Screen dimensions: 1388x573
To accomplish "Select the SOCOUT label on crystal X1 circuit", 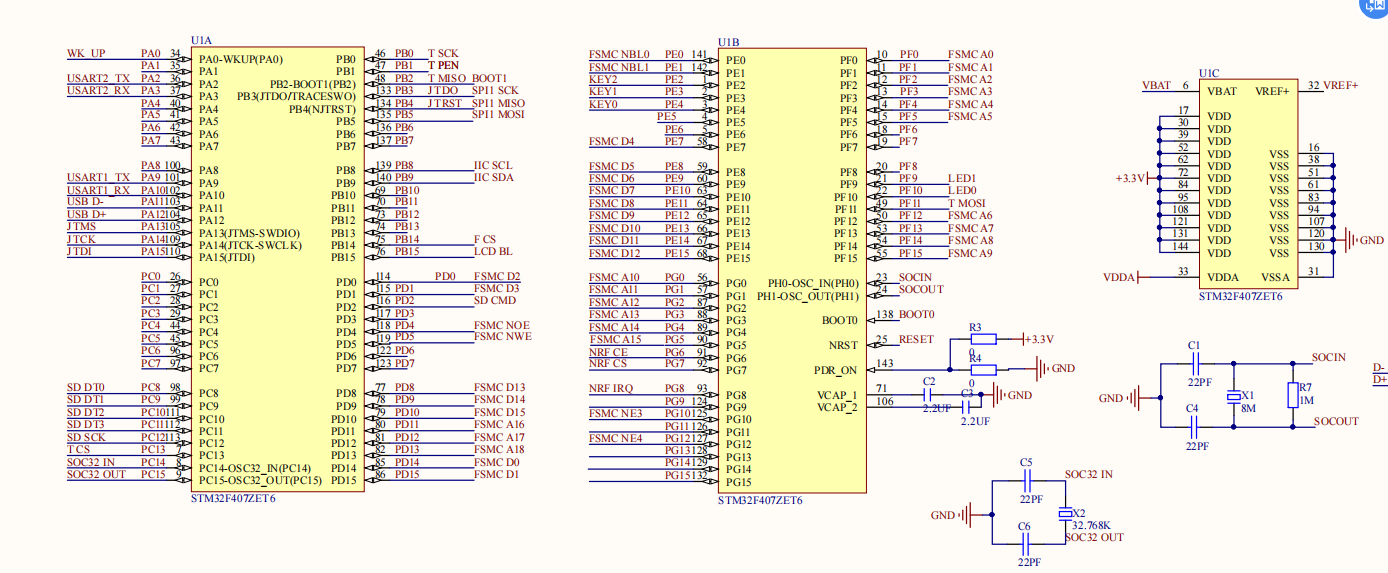I will click(1336, 421).
